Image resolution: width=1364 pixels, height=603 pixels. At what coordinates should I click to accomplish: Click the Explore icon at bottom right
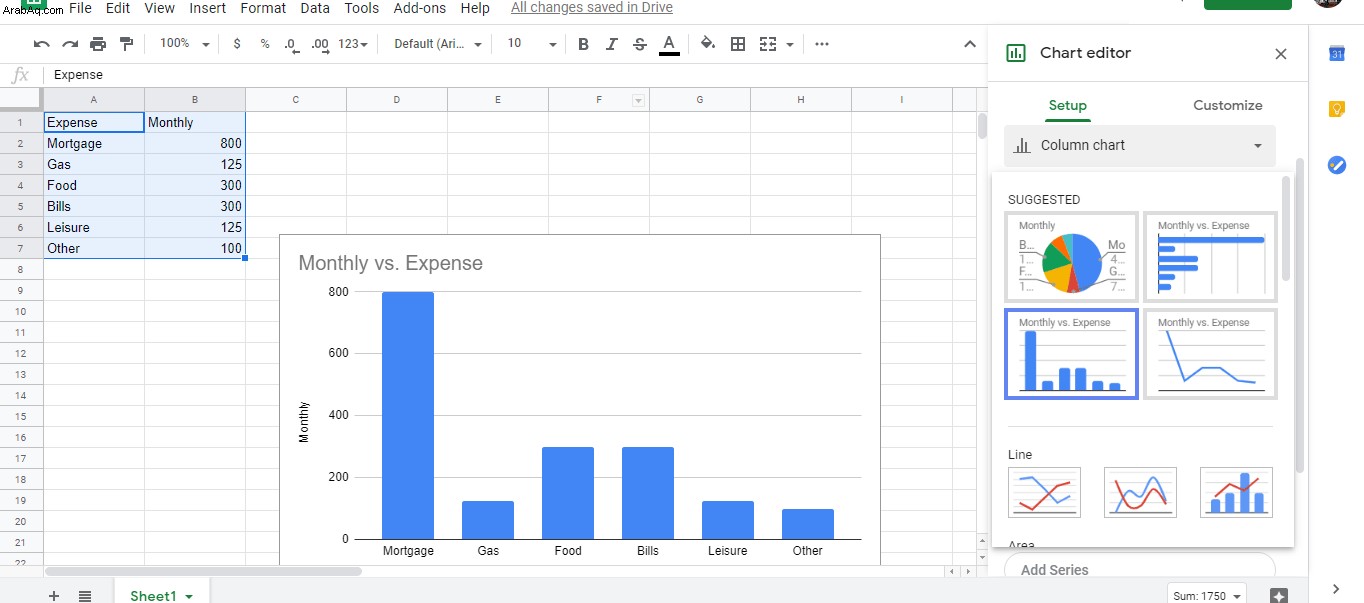point(1279,595)
